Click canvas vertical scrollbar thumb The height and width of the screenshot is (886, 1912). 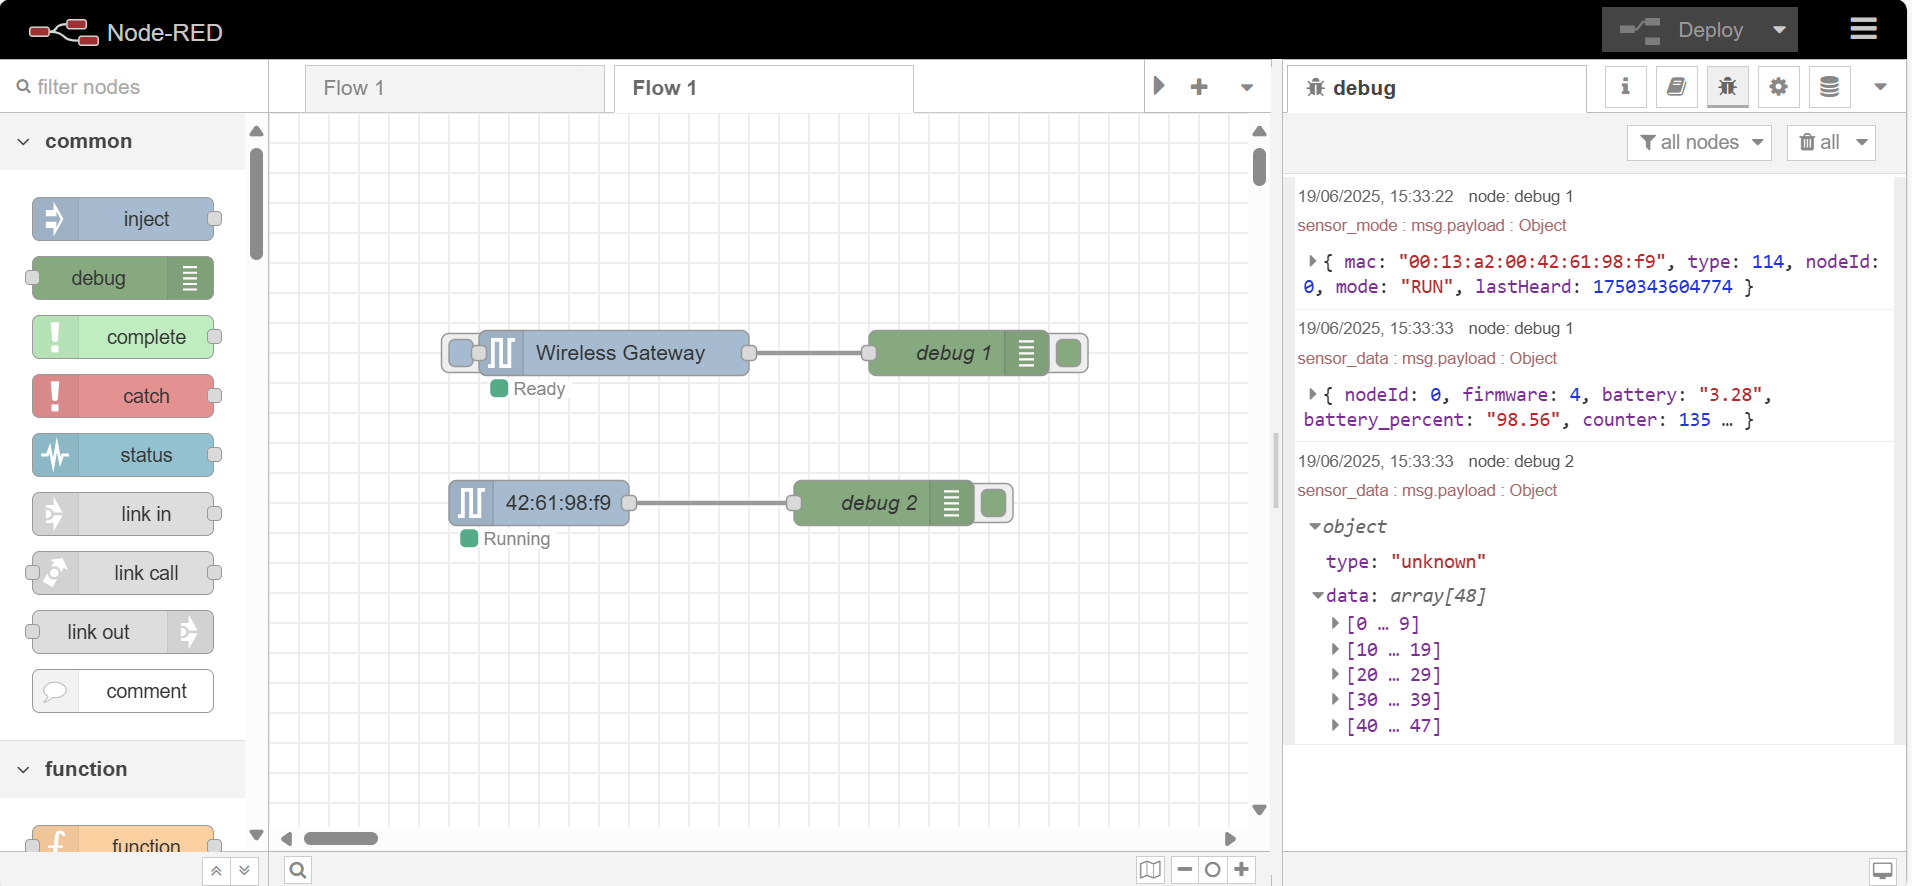coord(1260,167)
